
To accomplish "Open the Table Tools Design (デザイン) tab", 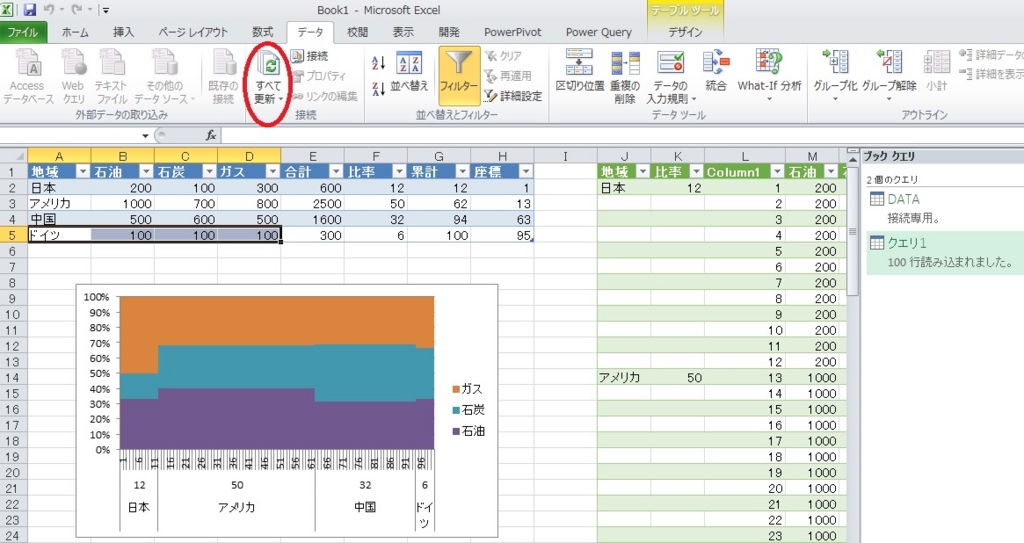I will (x=685, y=32).
